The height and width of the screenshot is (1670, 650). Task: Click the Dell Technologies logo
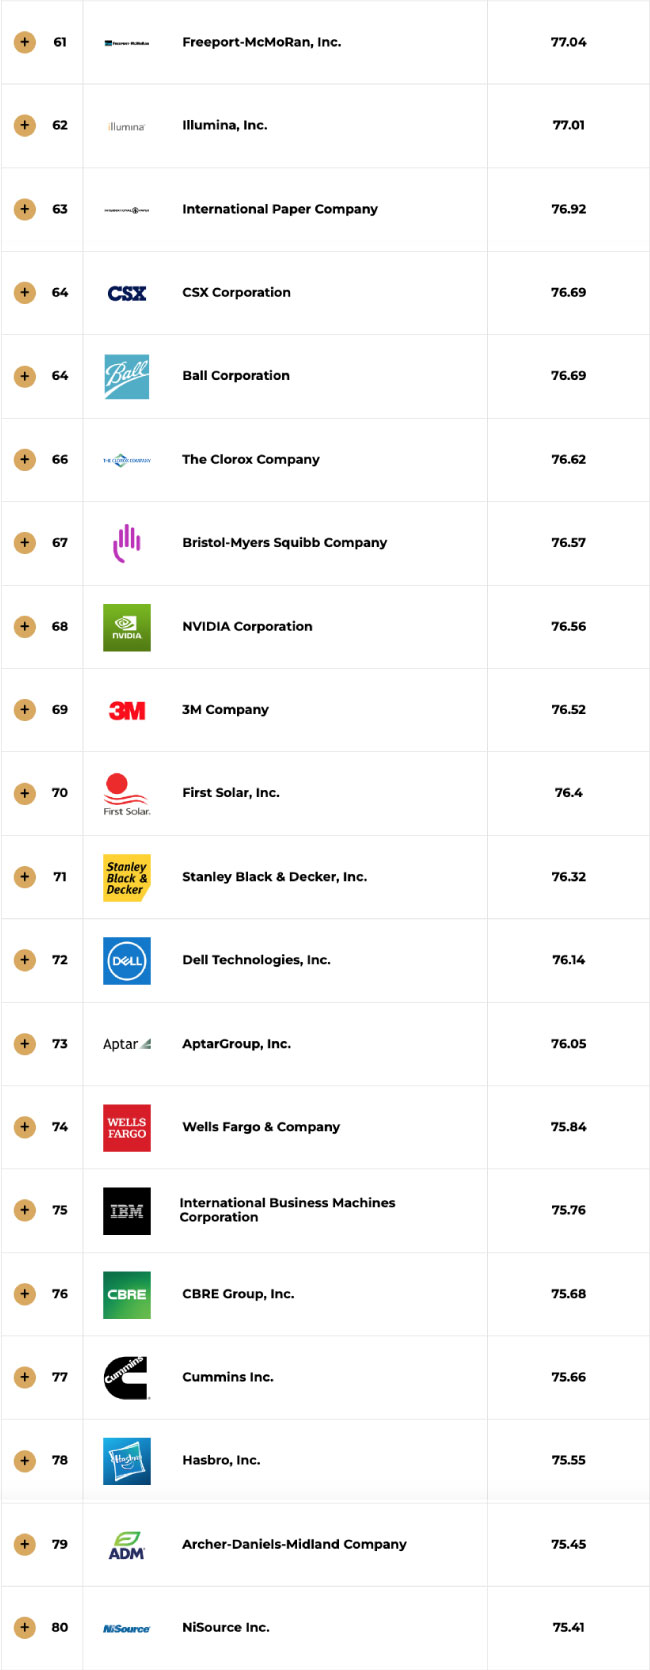[127, 960]
